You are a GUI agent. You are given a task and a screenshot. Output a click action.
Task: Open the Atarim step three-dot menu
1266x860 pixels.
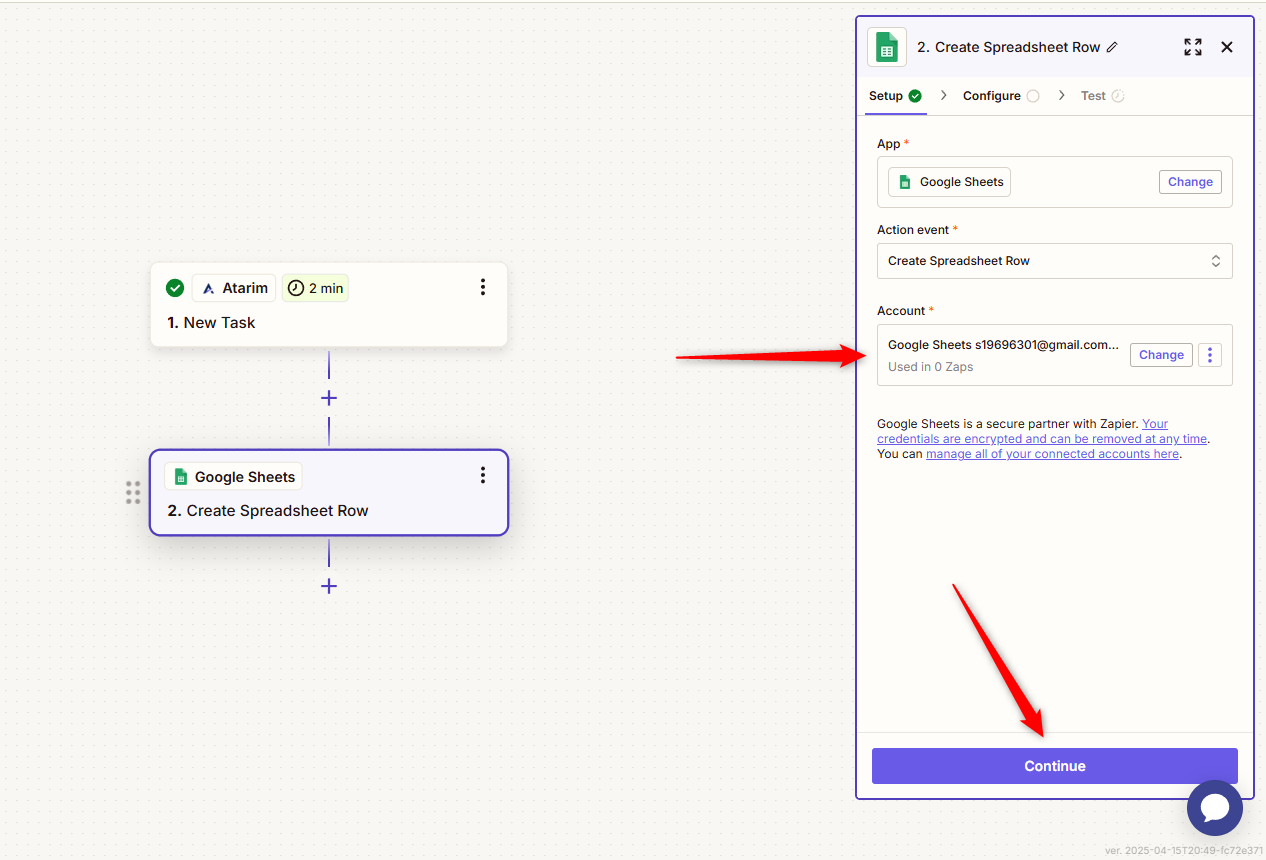482,288
